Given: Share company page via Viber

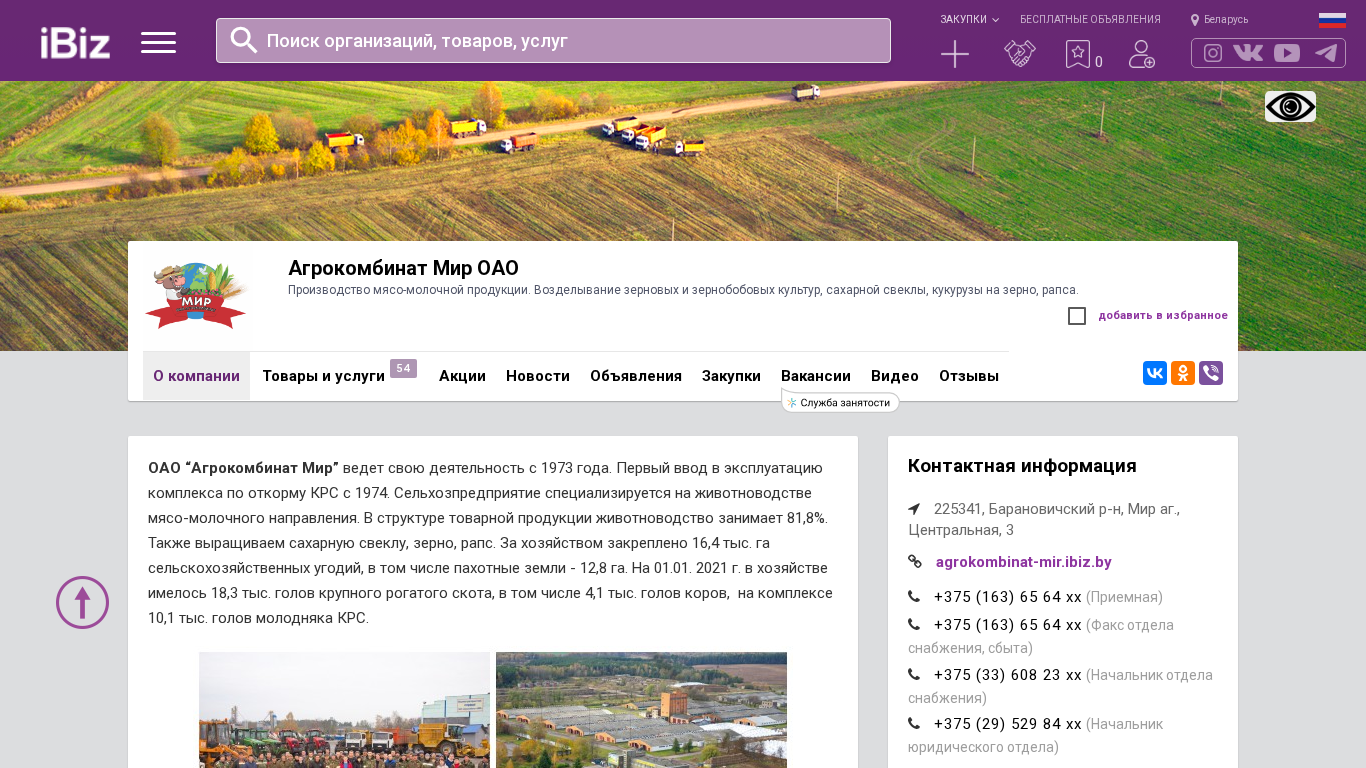Looking at the screenshot, I should tap(1211, 373).
